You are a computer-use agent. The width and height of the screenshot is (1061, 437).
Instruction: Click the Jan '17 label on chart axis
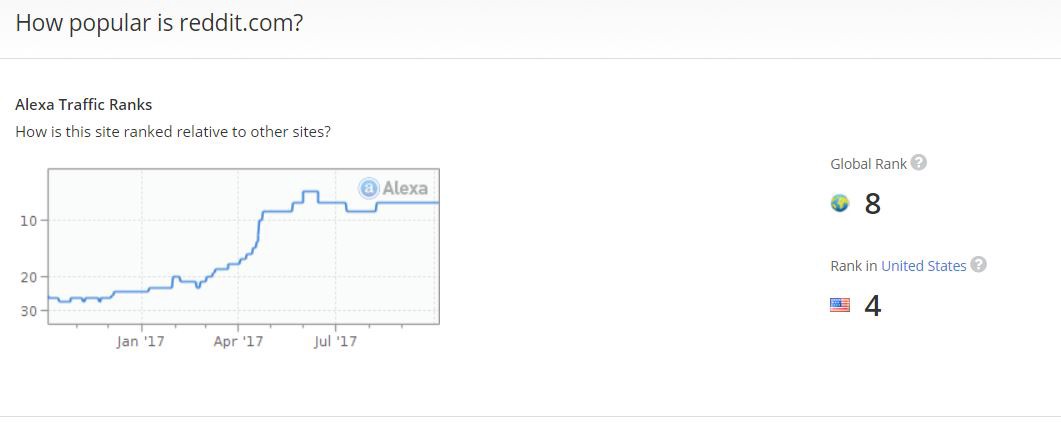coord(141,342)
